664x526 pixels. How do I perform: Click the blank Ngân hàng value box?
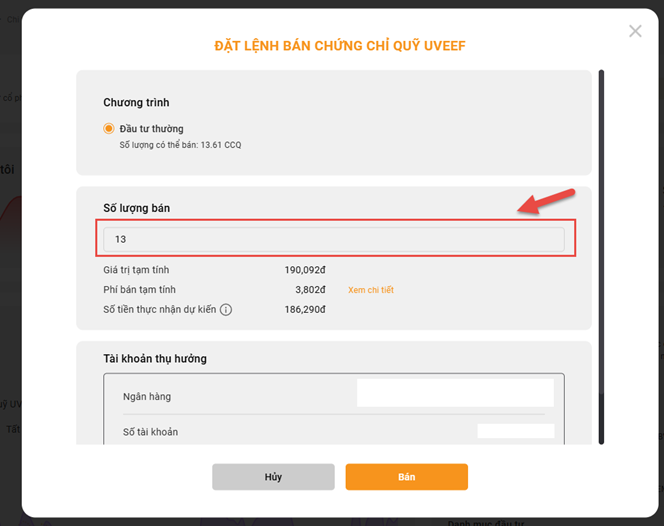pos(455,393)
